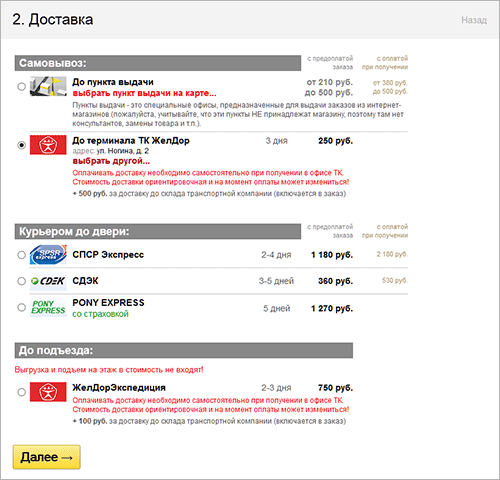500x480 pixels.
Task: Click the "со страховкой" green label
Action: (100, 314)
